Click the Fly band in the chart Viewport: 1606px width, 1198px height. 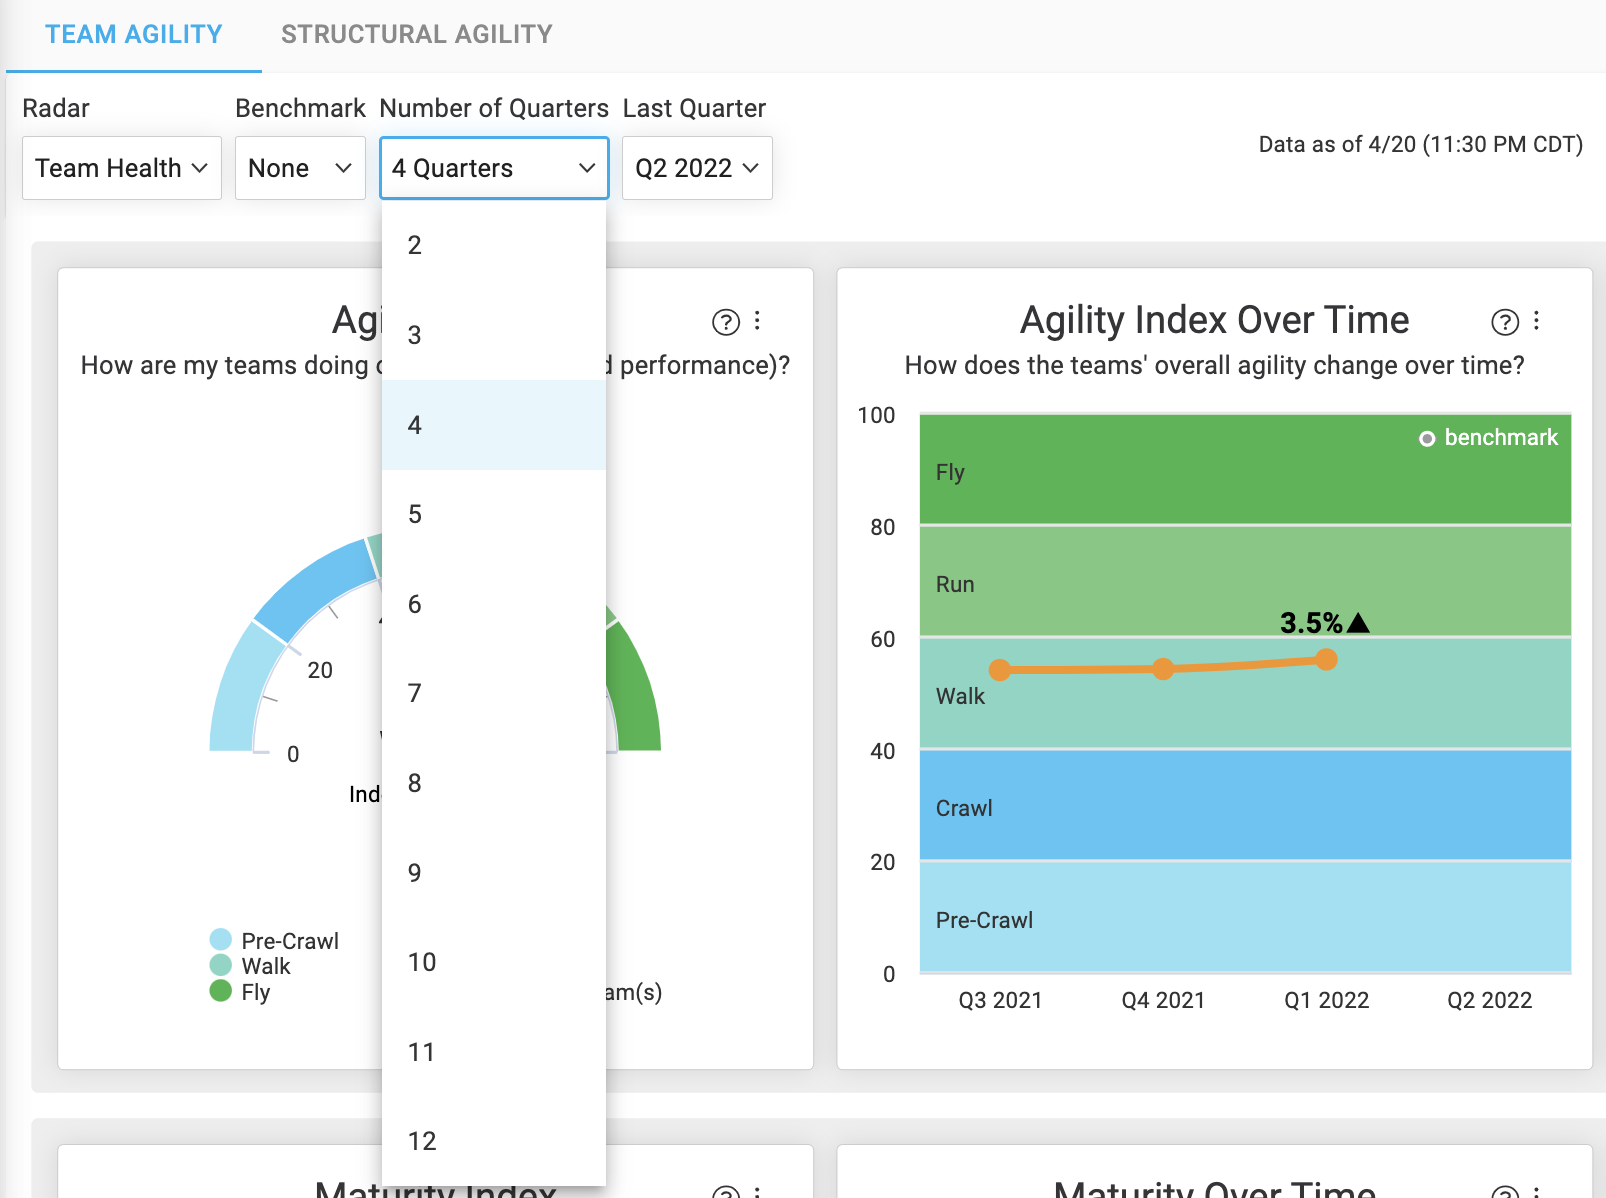click(1245, 470)
